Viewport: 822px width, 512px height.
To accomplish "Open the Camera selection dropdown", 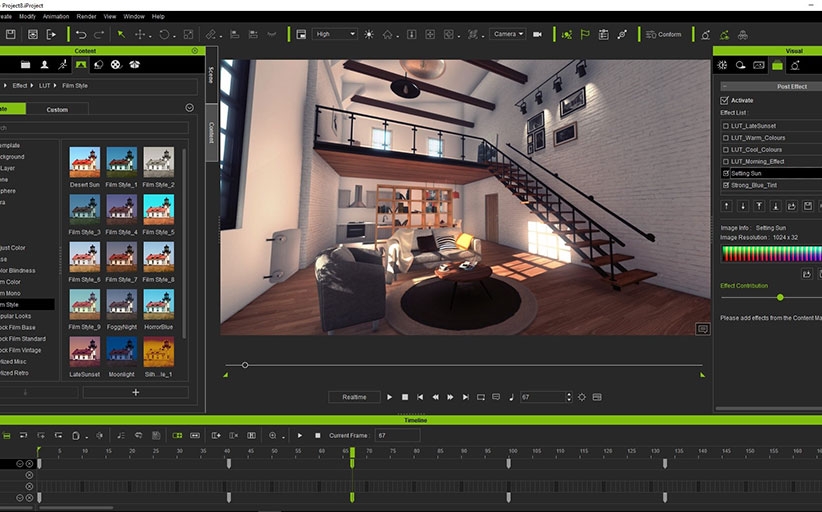I will point(508,34).
